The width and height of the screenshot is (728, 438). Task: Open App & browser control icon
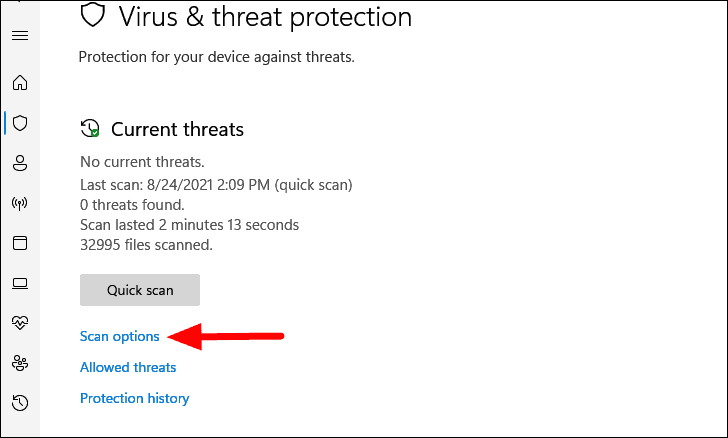[x=20, y=243]
